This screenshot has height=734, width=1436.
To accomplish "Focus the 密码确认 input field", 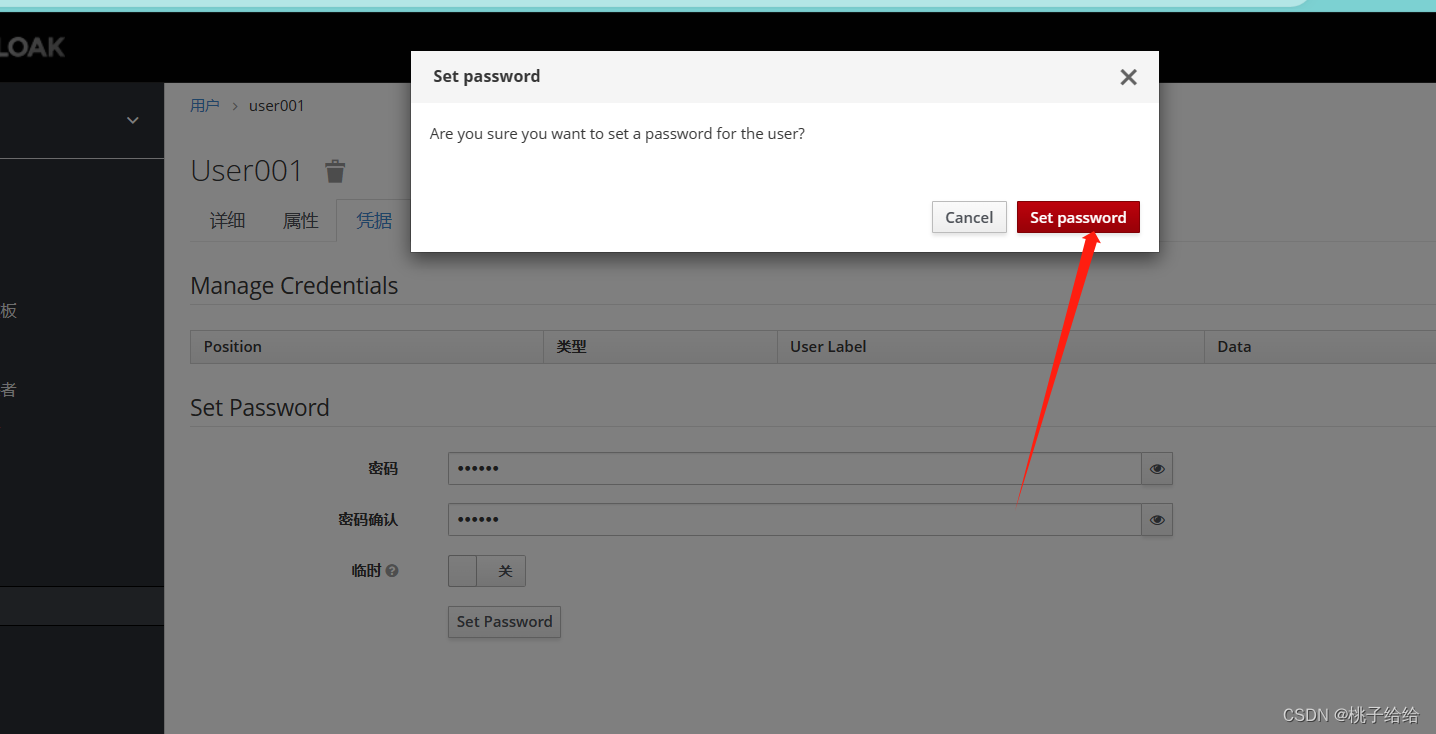I will (795, 519).
